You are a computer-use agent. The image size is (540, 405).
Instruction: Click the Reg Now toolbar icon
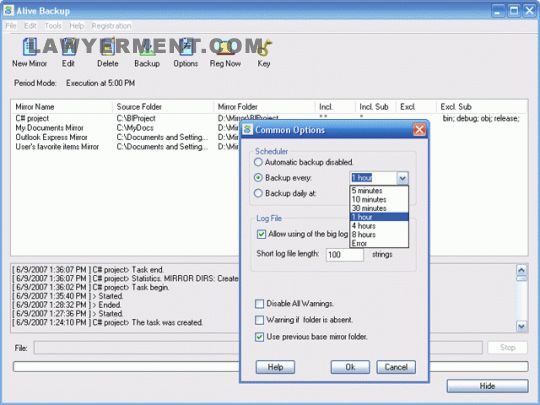tap(225, 47)
